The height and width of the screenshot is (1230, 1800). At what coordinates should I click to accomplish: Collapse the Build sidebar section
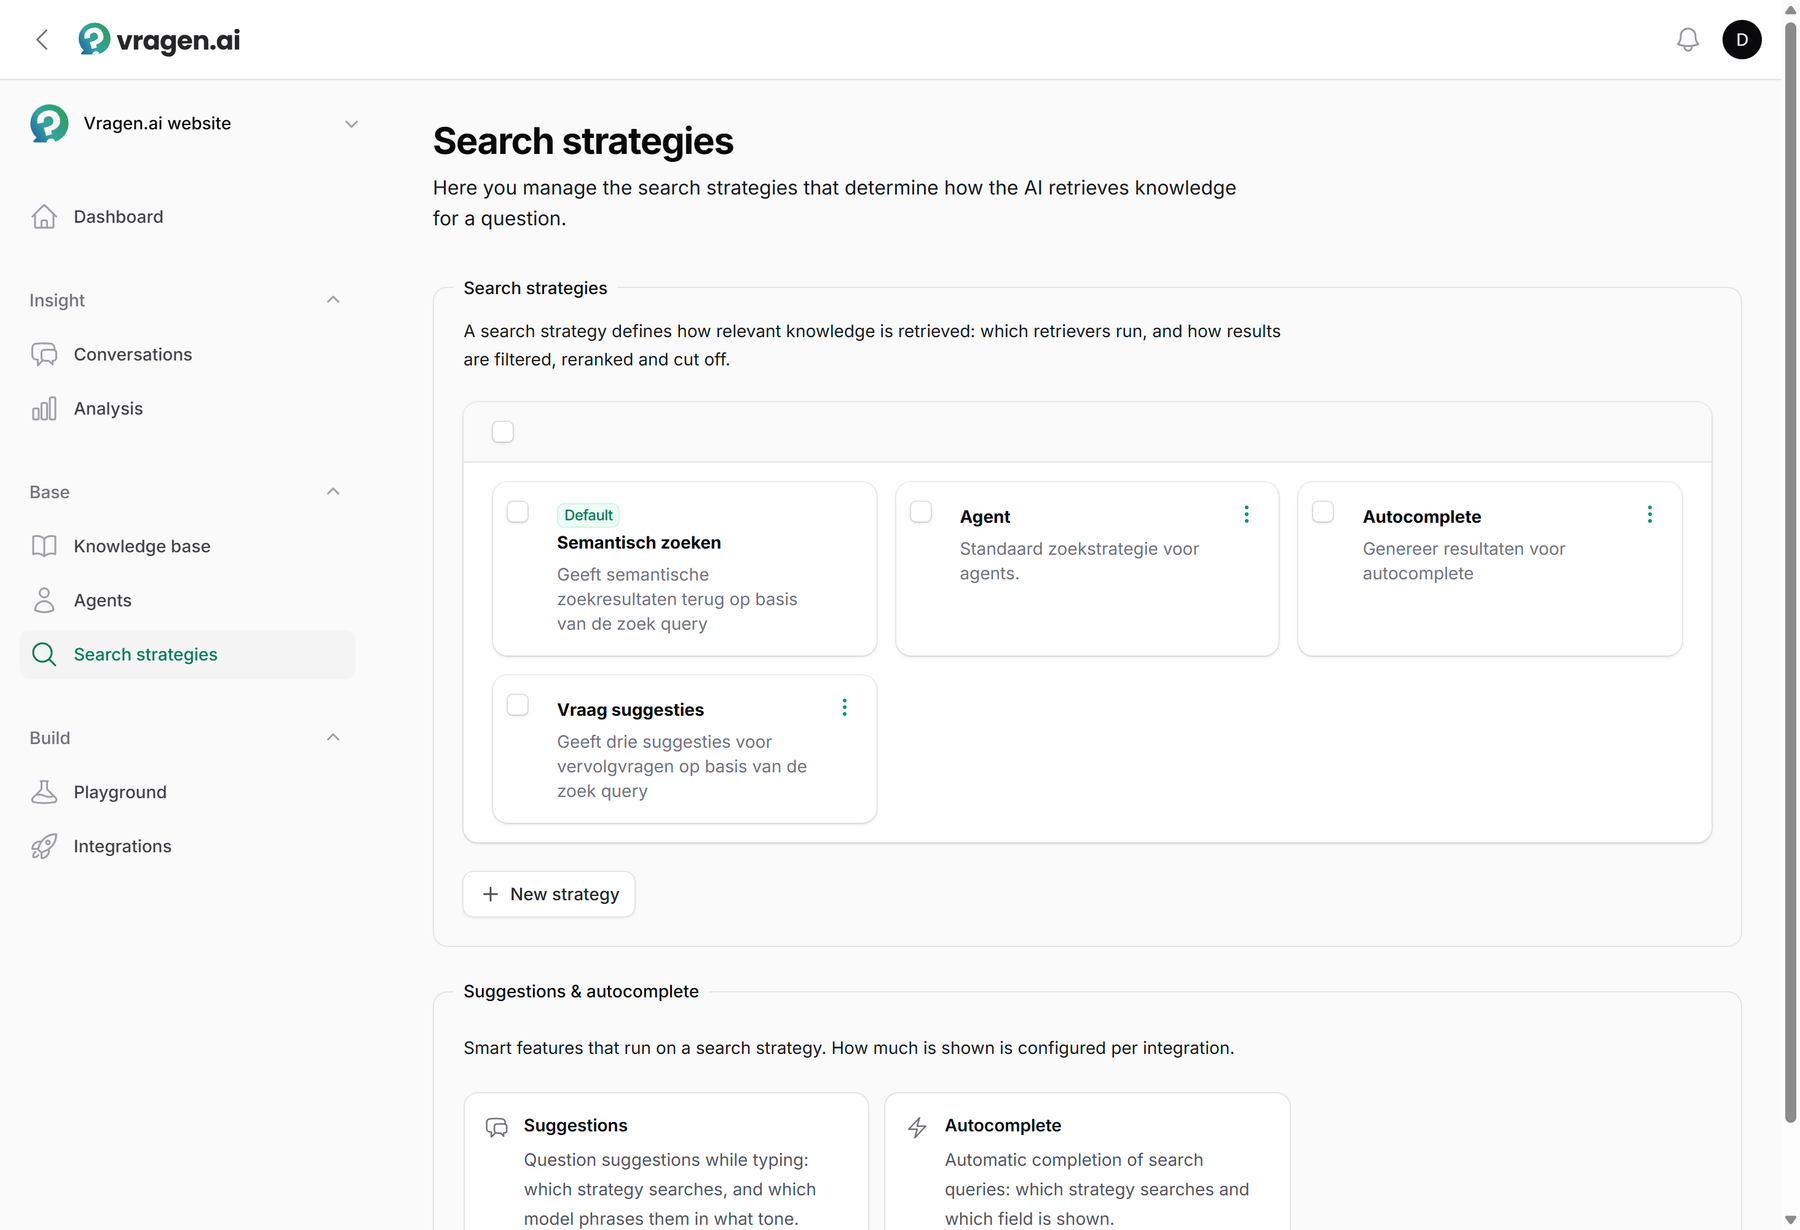[333, 738]
